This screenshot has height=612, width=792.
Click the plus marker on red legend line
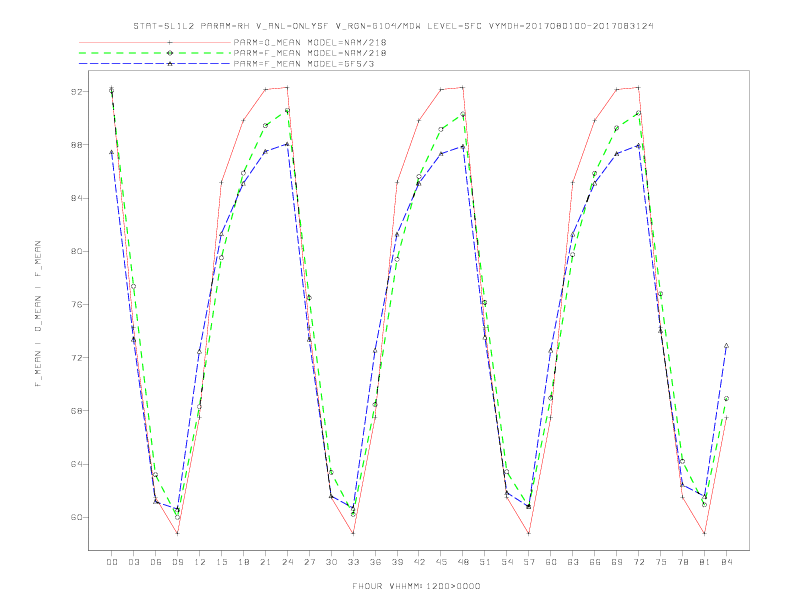170,42
